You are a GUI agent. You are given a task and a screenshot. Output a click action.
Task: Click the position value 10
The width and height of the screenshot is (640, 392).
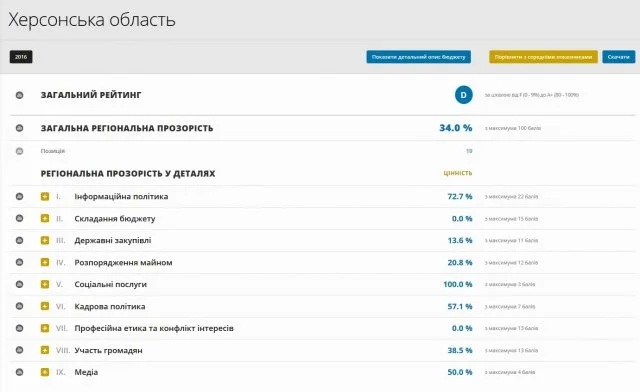(x=469, y=151)
